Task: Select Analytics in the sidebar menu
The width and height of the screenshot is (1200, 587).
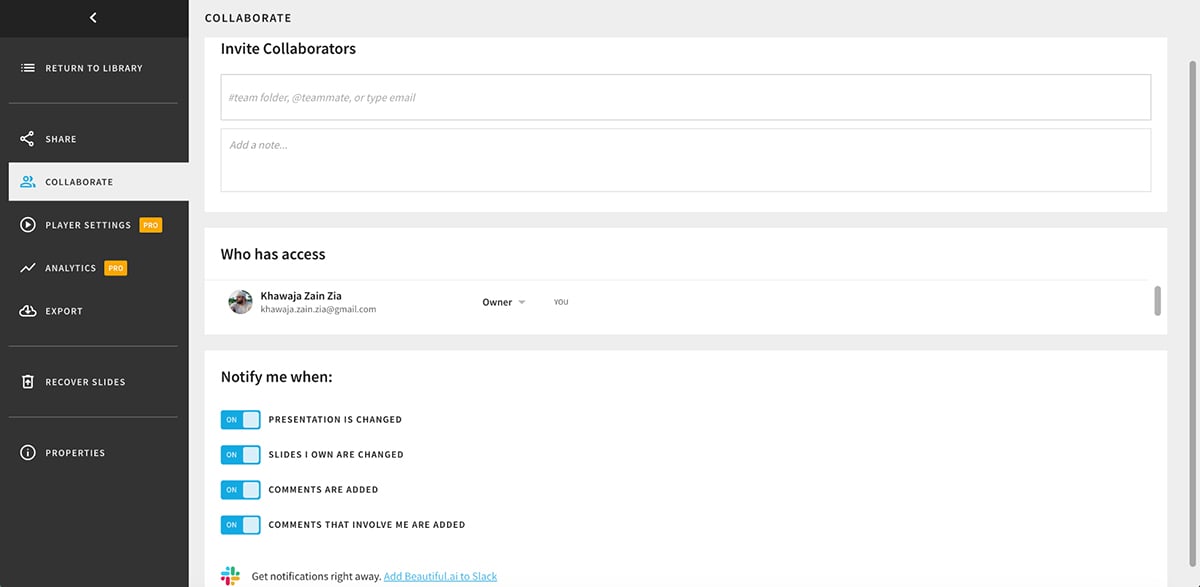Action: click(x=70, y=268)
